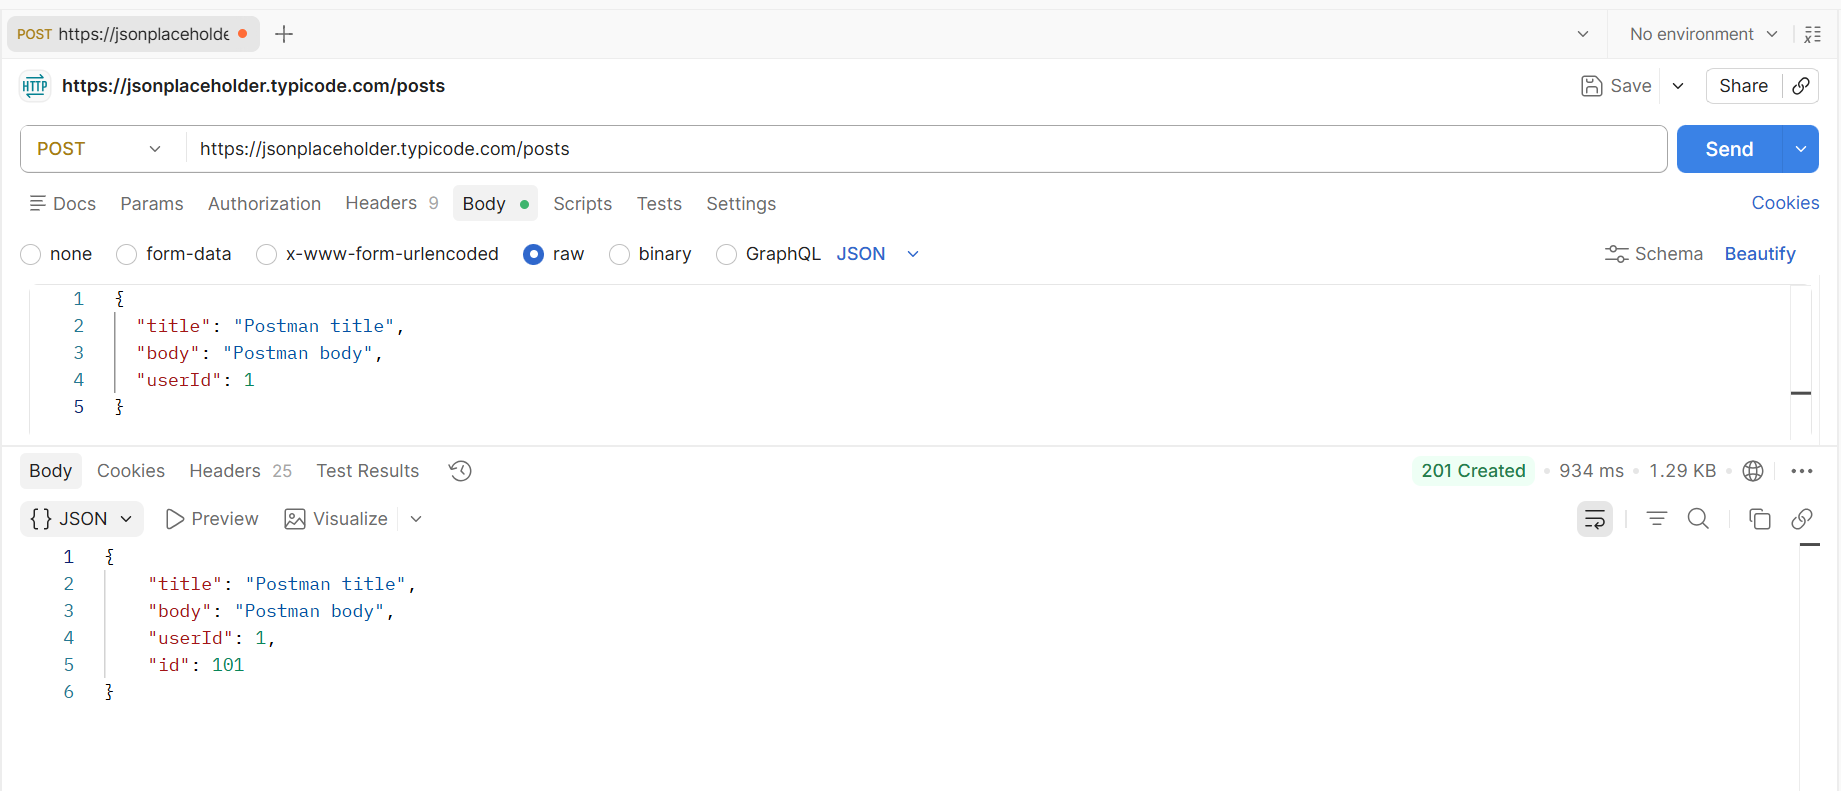Switch to the Authorization tab
This screenshot has width=1841, height=791.
[x=264, y=204]
